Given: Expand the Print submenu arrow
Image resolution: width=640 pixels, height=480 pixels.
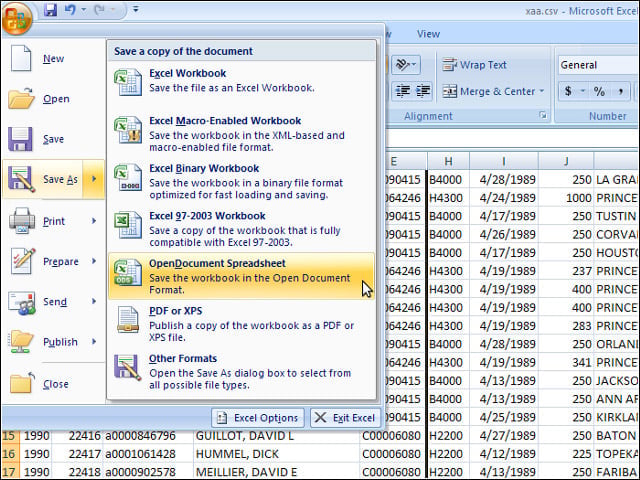Looking at the screenshot, I should (x=94, y=221).
